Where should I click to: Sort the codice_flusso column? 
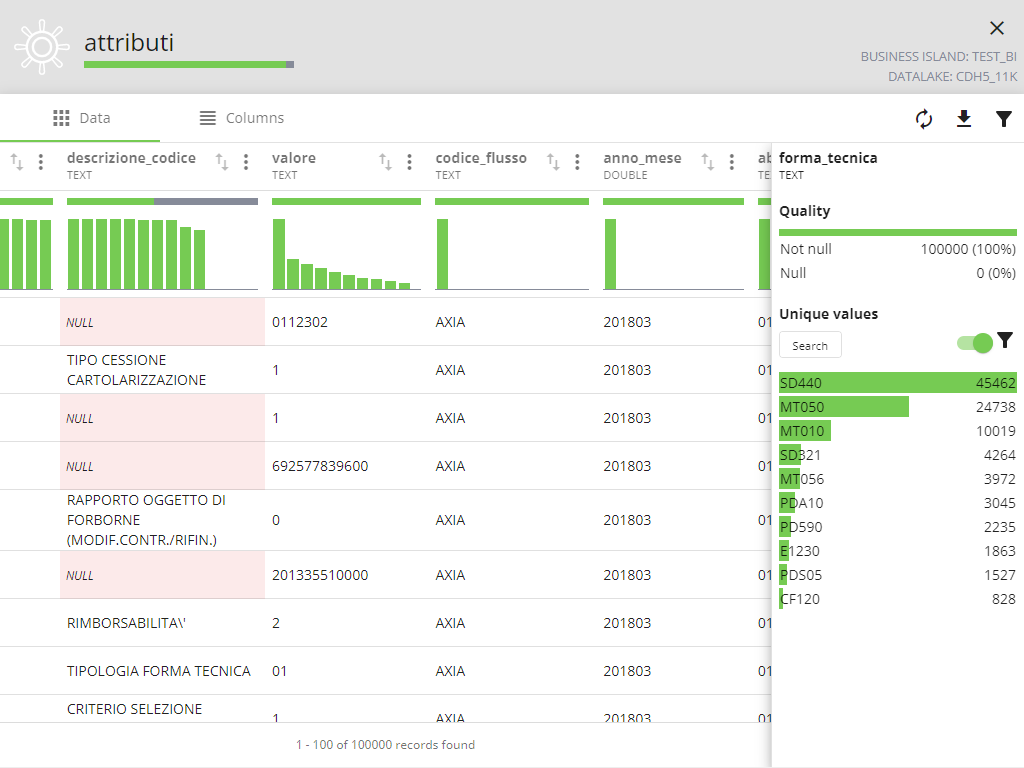(553, 162)
